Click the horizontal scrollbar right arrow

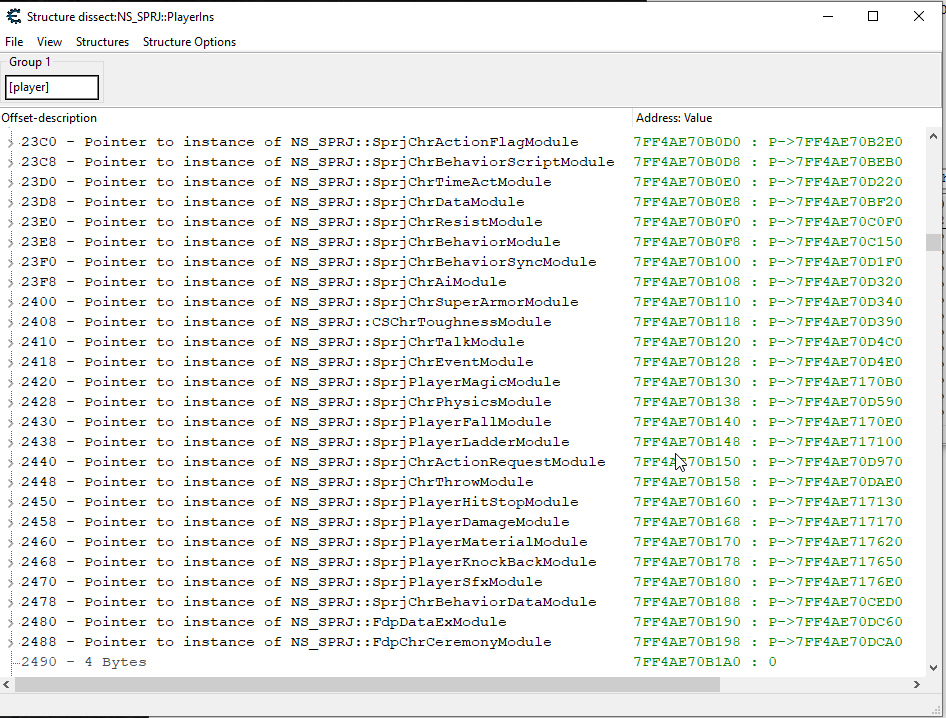pos(918,685)
